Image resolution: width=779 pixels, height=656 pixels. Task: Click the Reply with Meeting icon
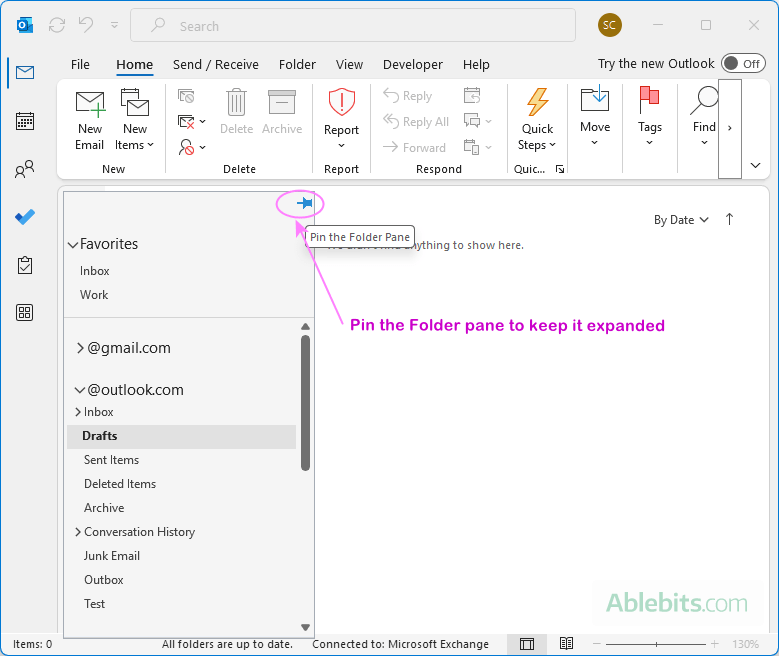(x=472, y=95)
